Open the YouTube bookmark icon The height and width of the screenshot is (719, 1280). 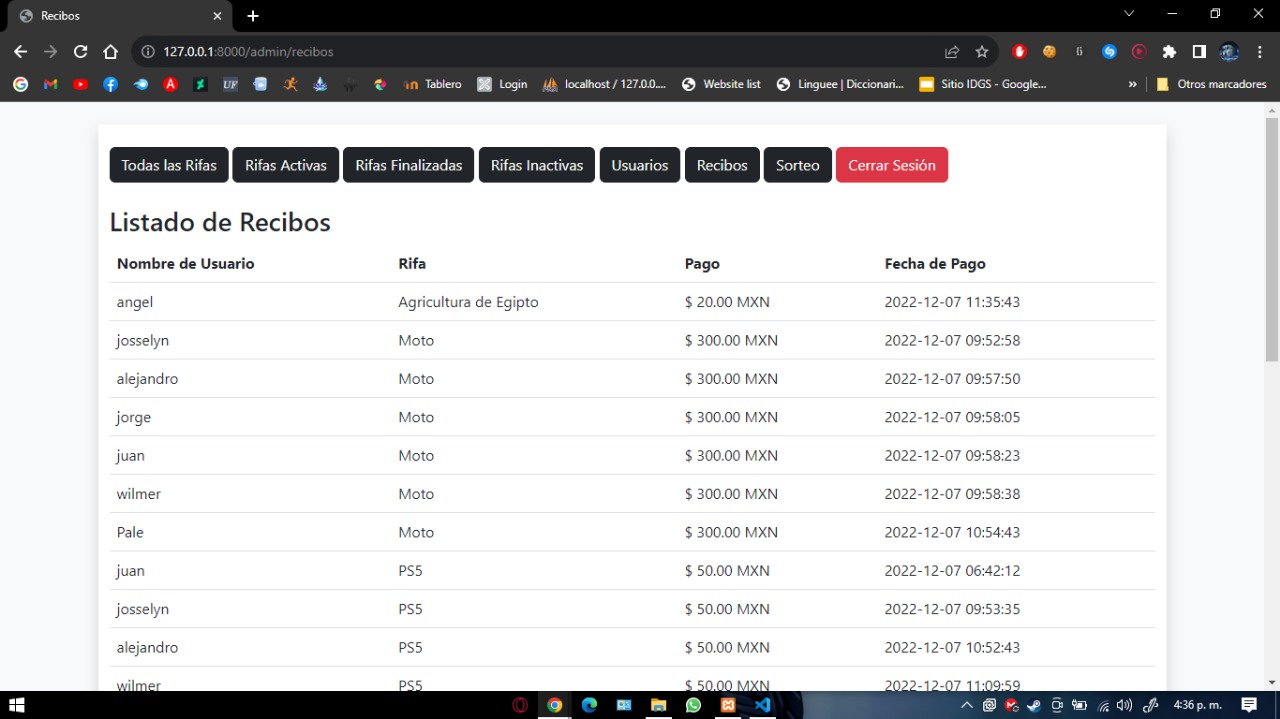(x=80, y=85)
